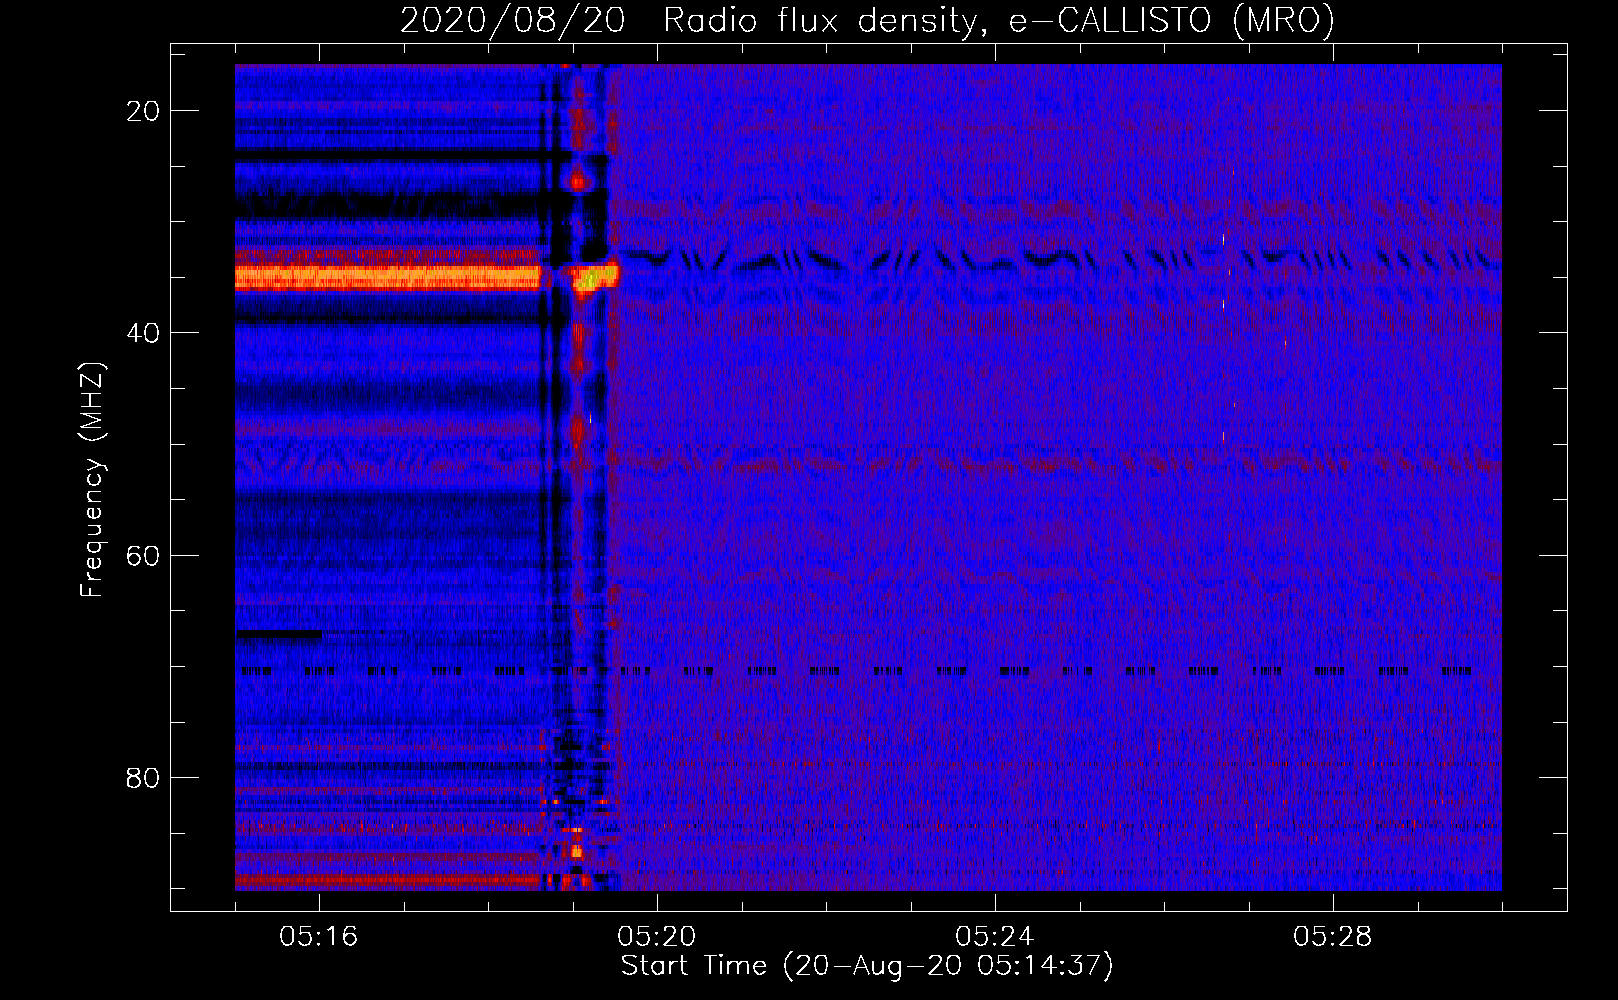Click the 05:24 time tick label

coord(995,937)
